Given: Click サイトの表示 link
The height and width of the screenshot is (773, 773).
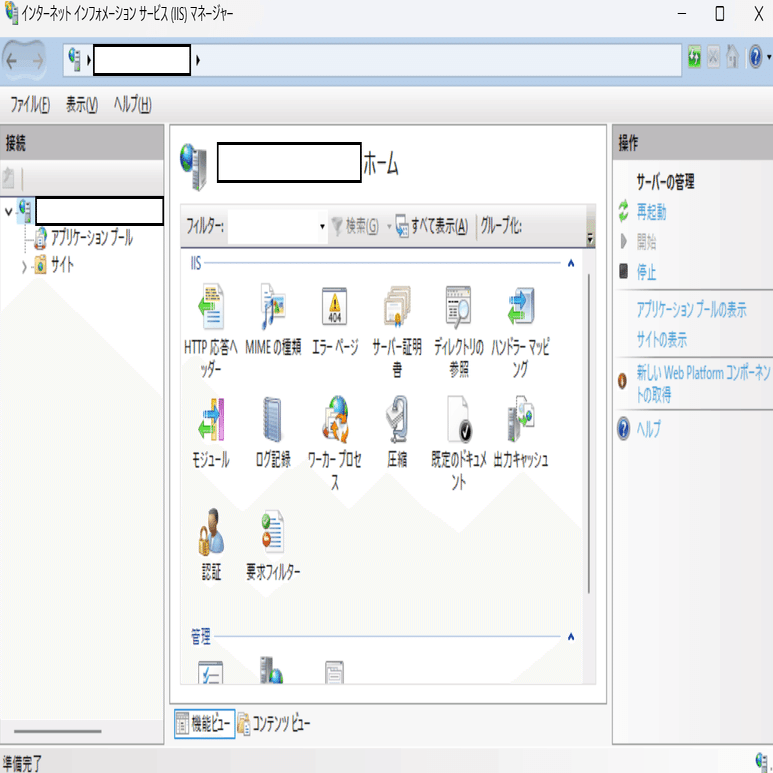Looking at the screenshot, I should pyautogui.click(x=661, y=339).
